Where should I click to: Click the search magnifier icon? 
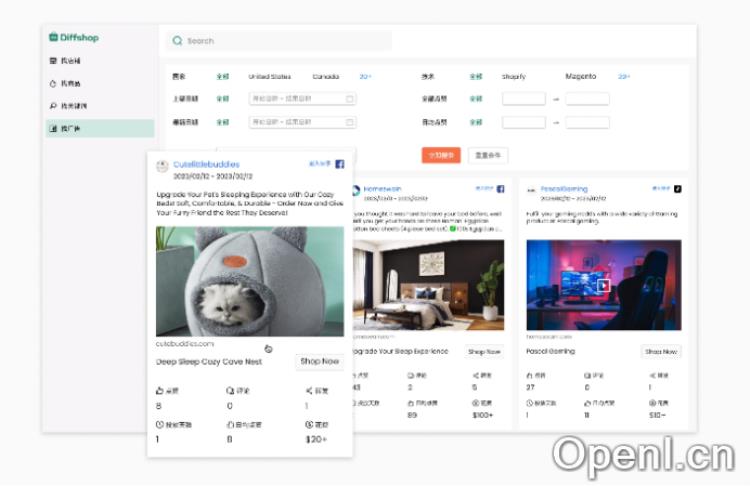pos(177,41)
